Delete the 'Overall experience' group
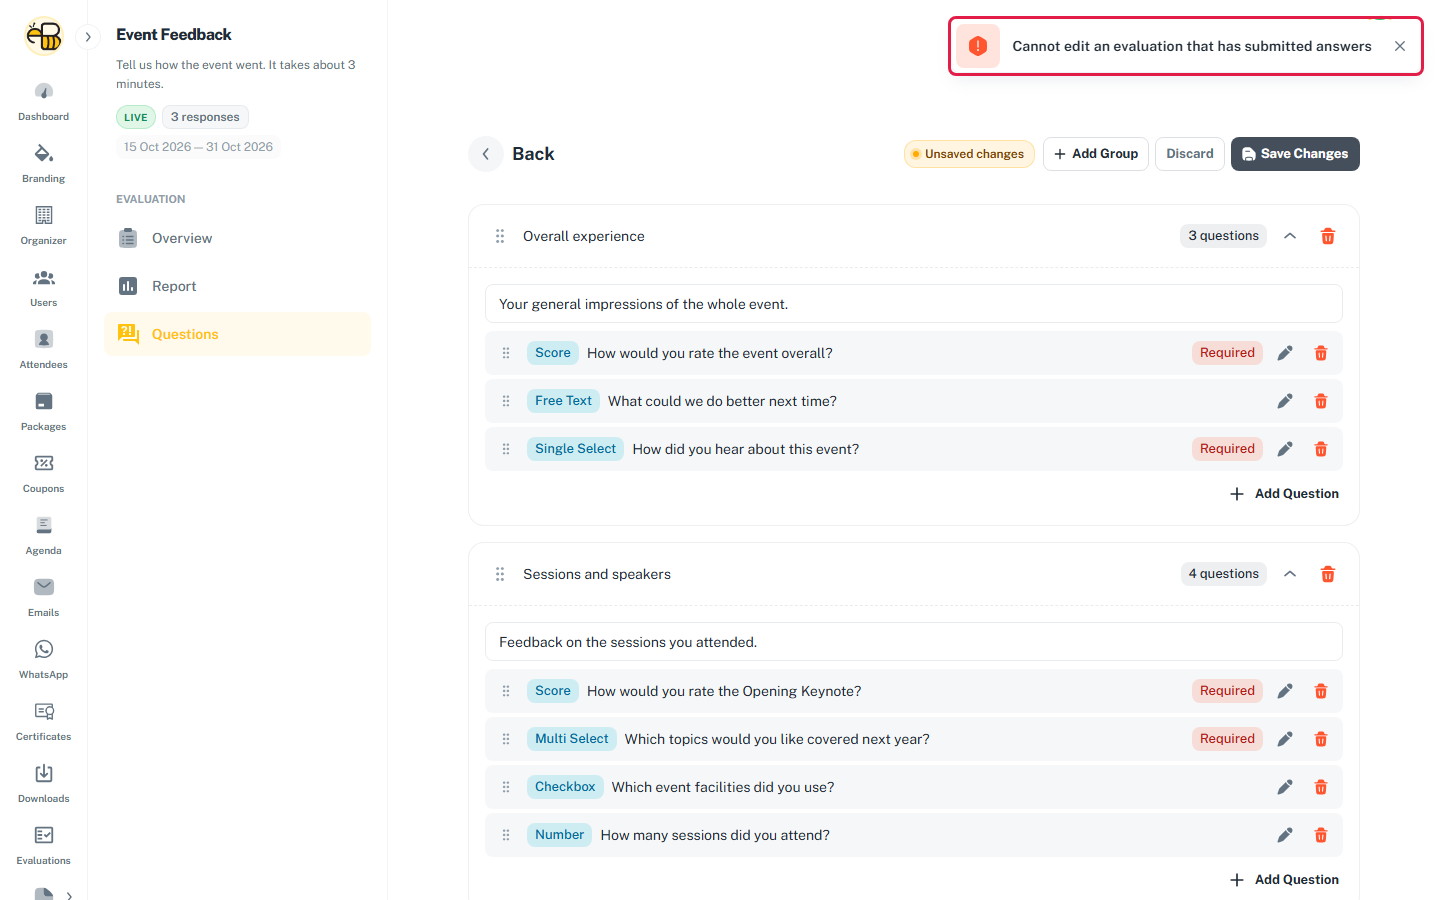The height and width of the screenshot is (900, 1440). pyautogui.click(x=1328, y=236)
